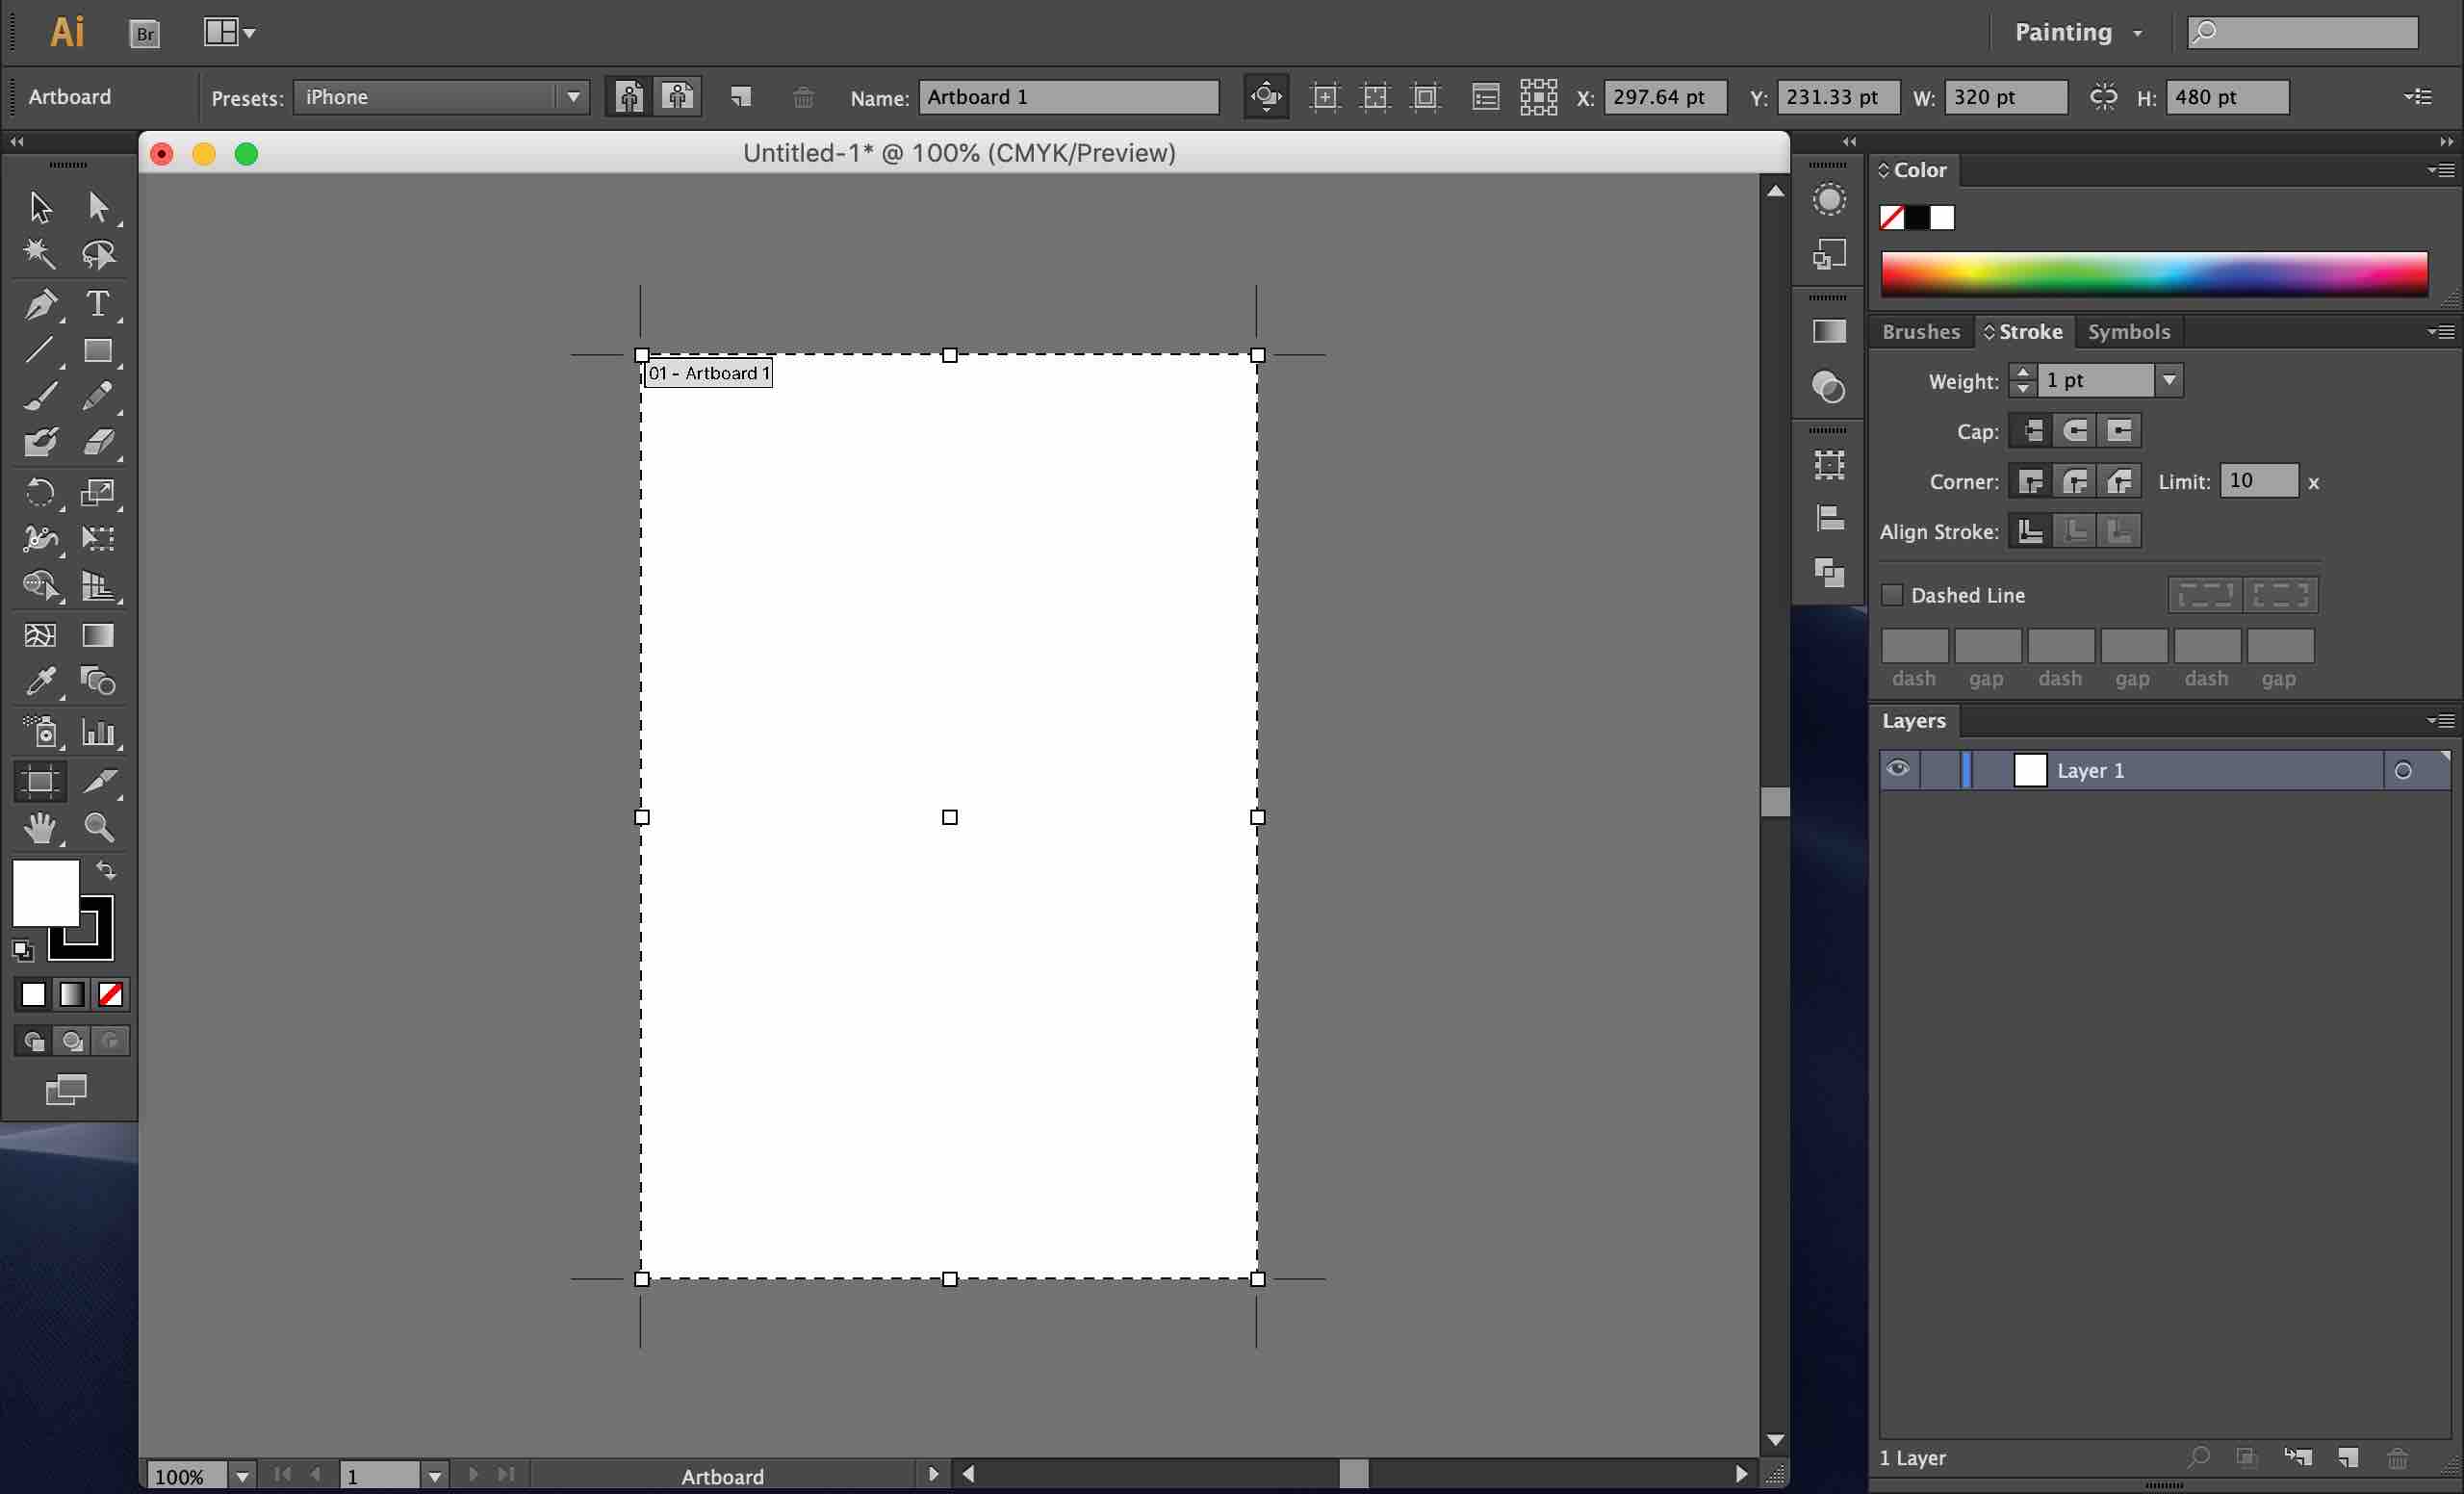The image size is (2464, 1494).
Task: Open the artboard Presets dropdown
Action: point(573,97)
